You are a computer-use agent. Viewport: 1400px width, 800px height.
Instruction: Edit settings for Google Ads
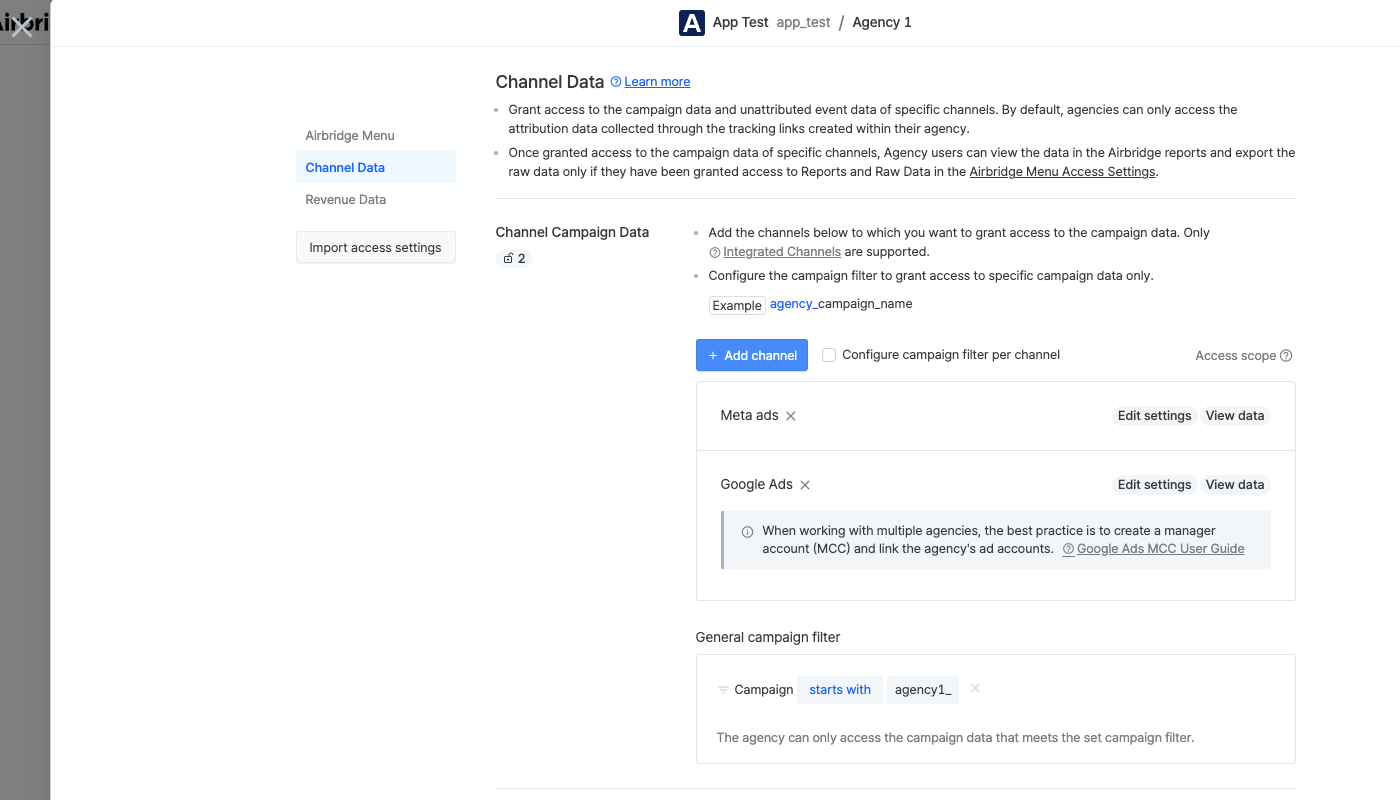pyautogui.click(x=1155, y=485)
